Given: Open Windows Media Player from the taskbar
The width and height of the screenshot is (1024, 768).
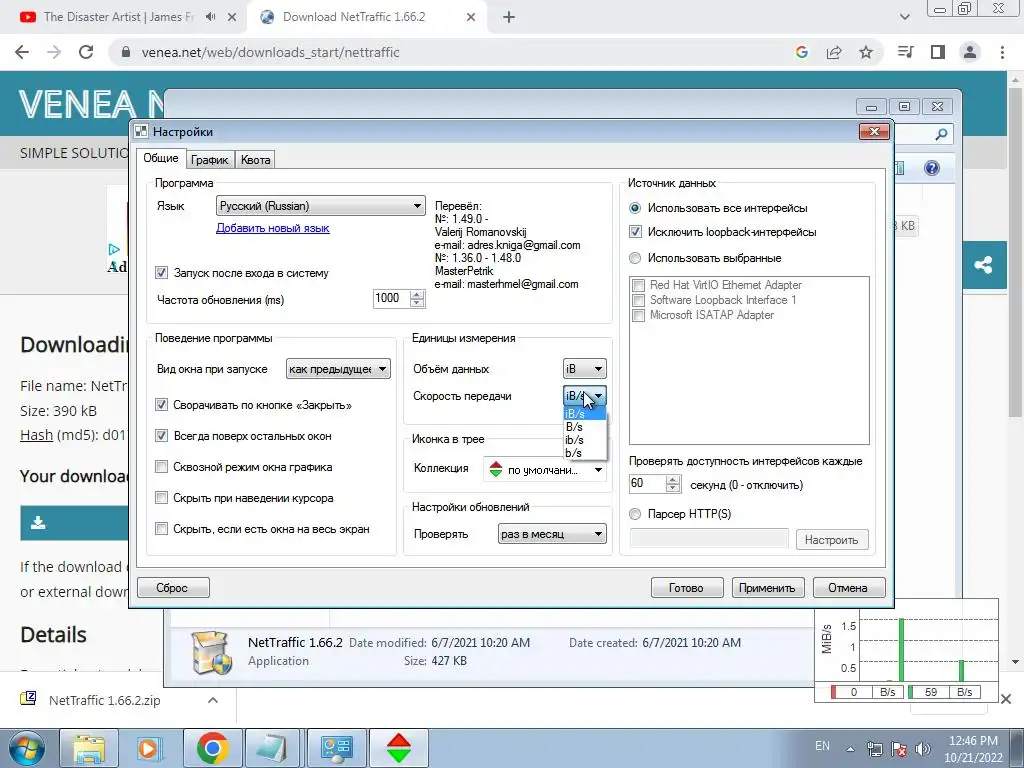Looking at the screenshot, I should pos(148,748).
